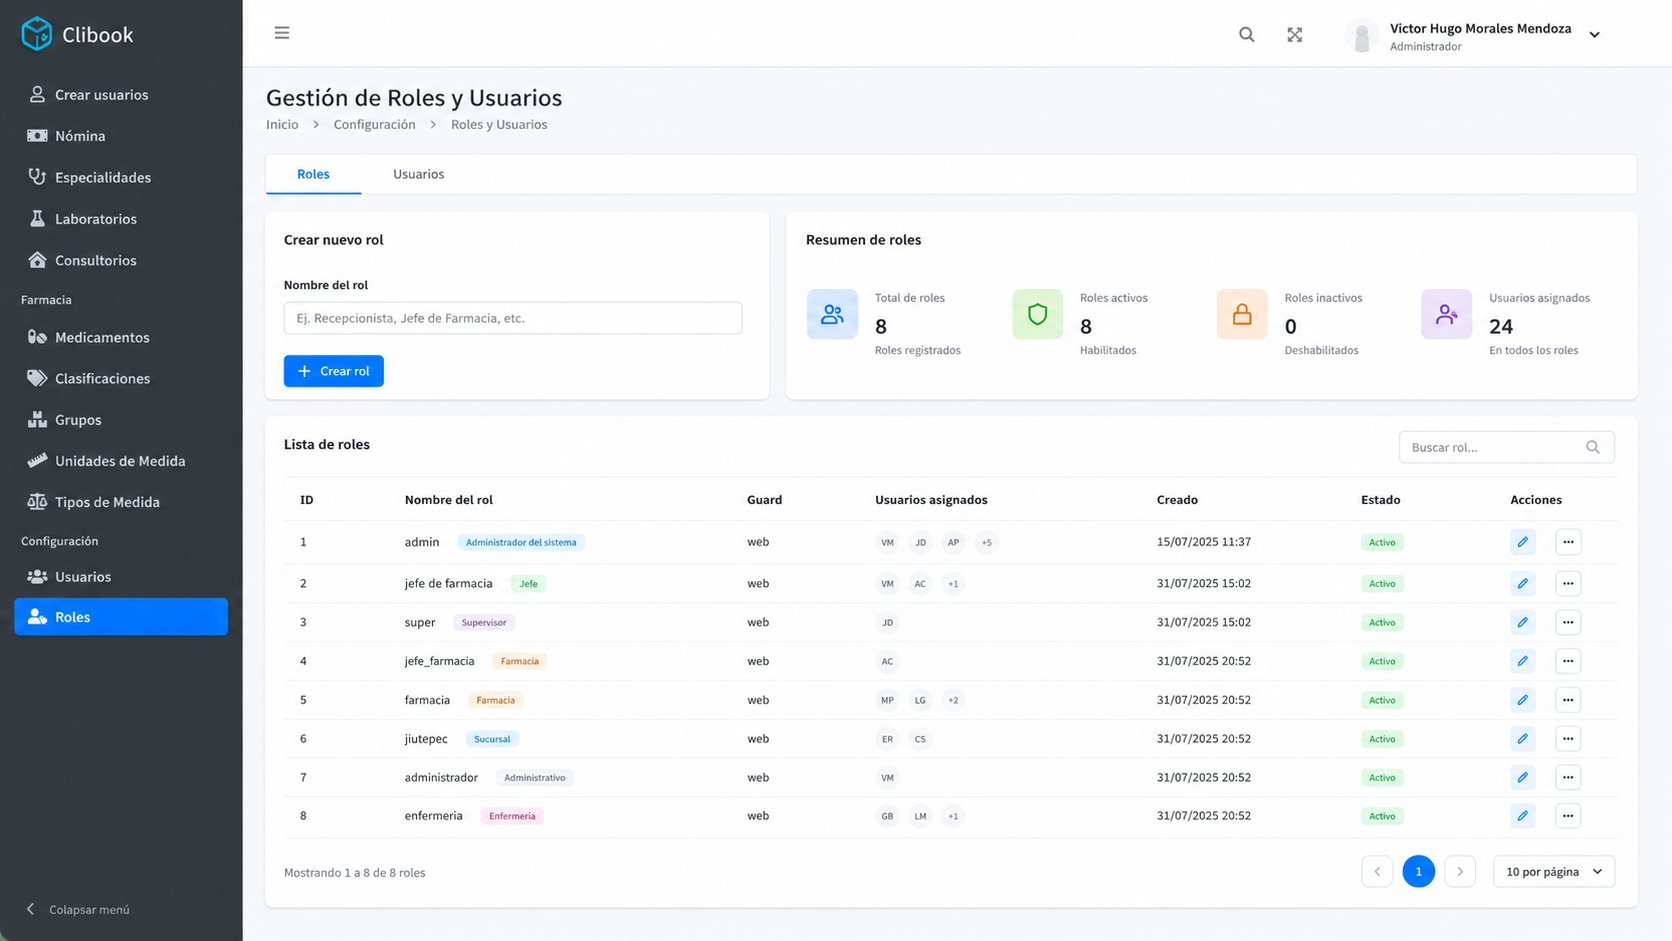The height and width of the screenshot is (941, 1672).
Task: Open the 10 por página dropdown
Action: point(1553,872)
